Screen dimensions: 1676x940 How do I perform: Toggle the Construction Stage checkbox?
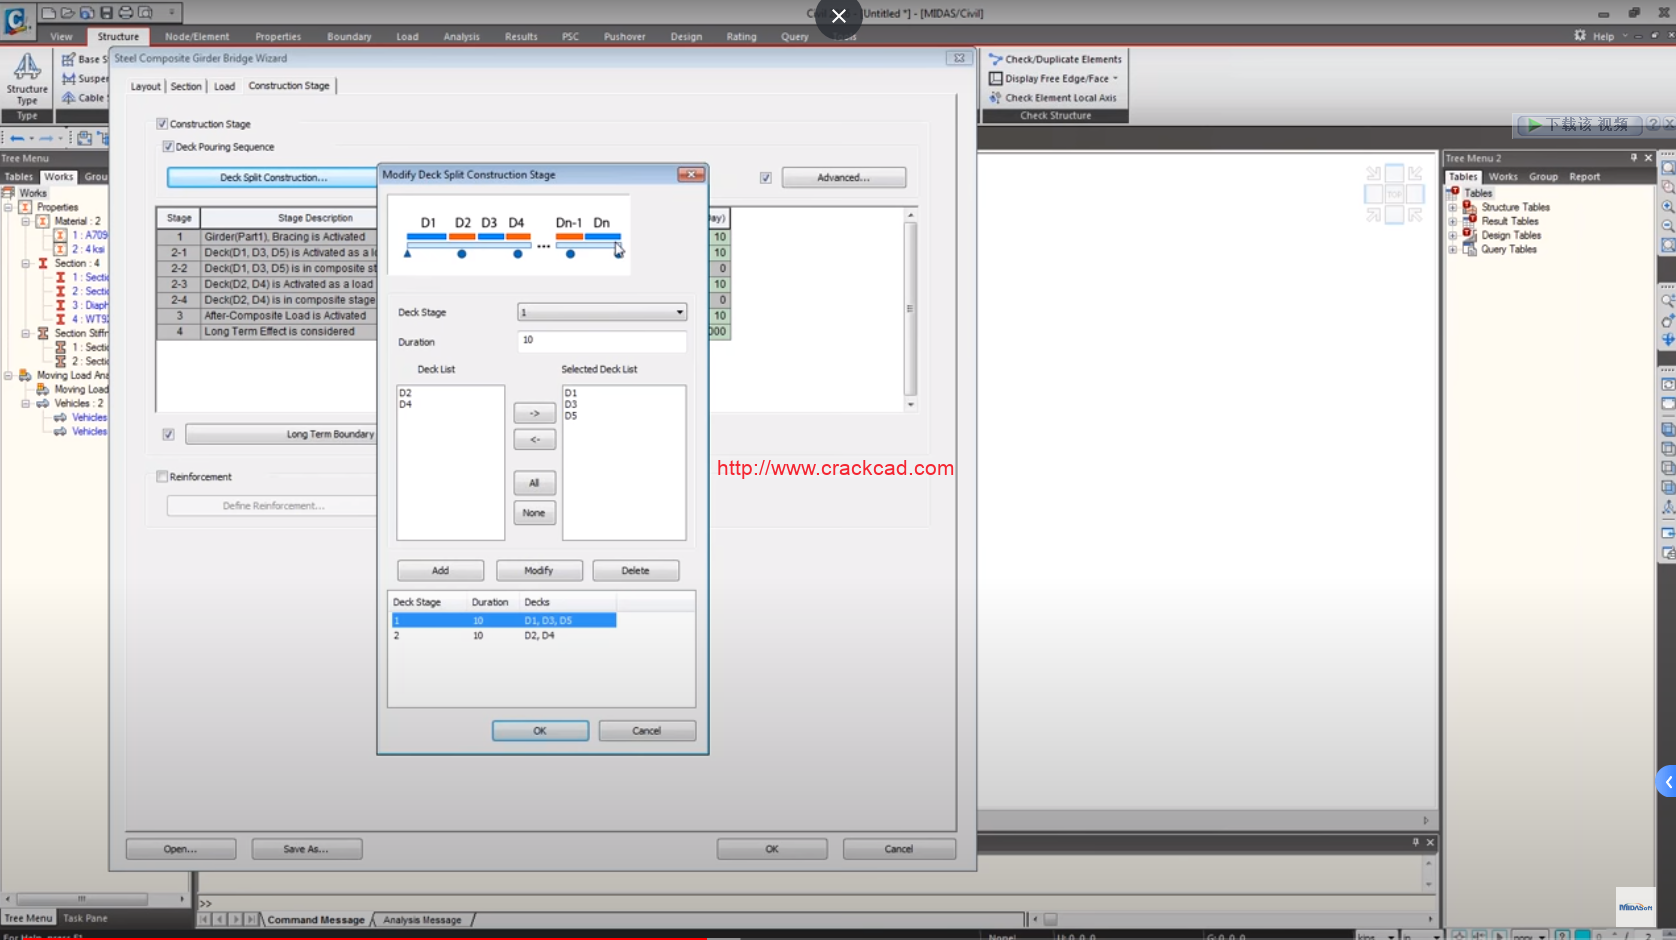(x=162, y=124)
